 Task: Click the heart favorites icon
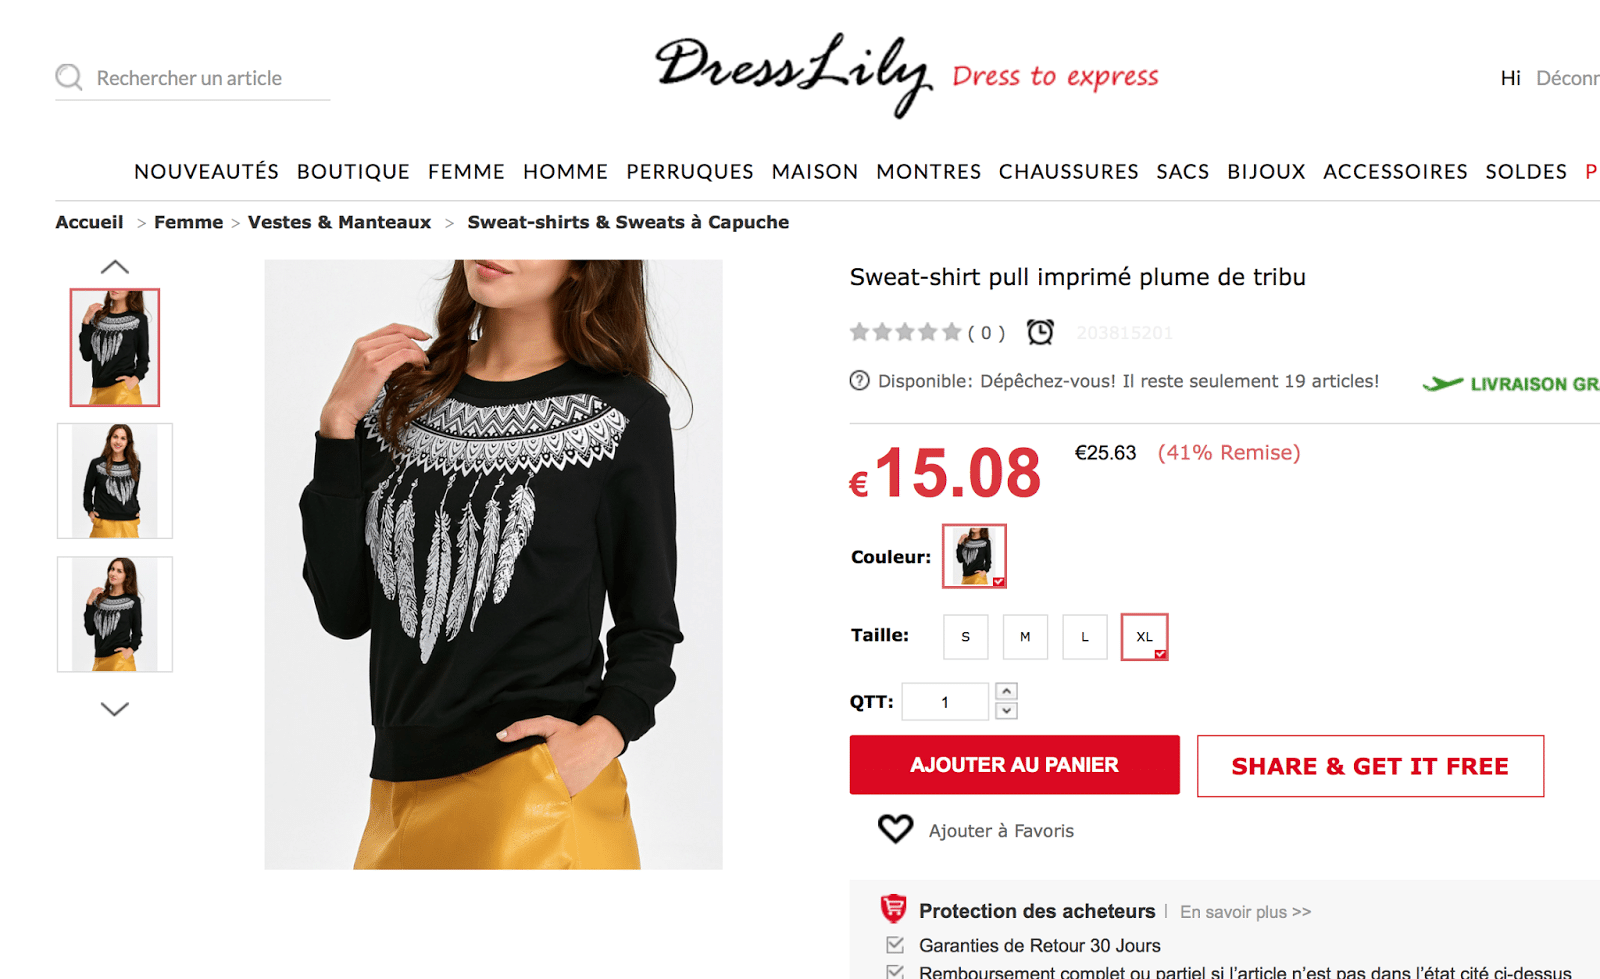coord(895,828)
